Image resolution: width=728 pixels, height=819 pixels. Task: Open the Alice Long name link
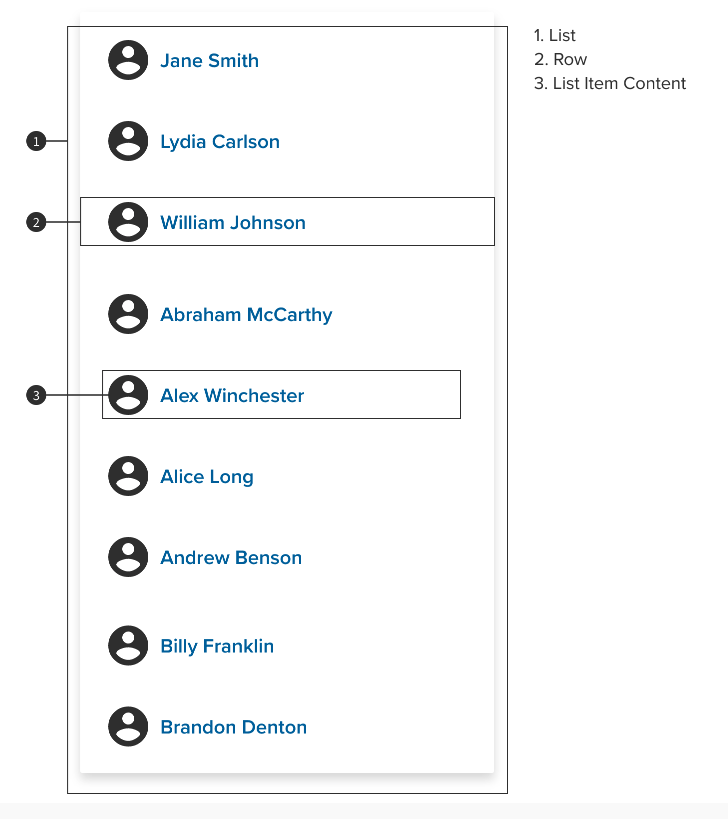point(207,477)
